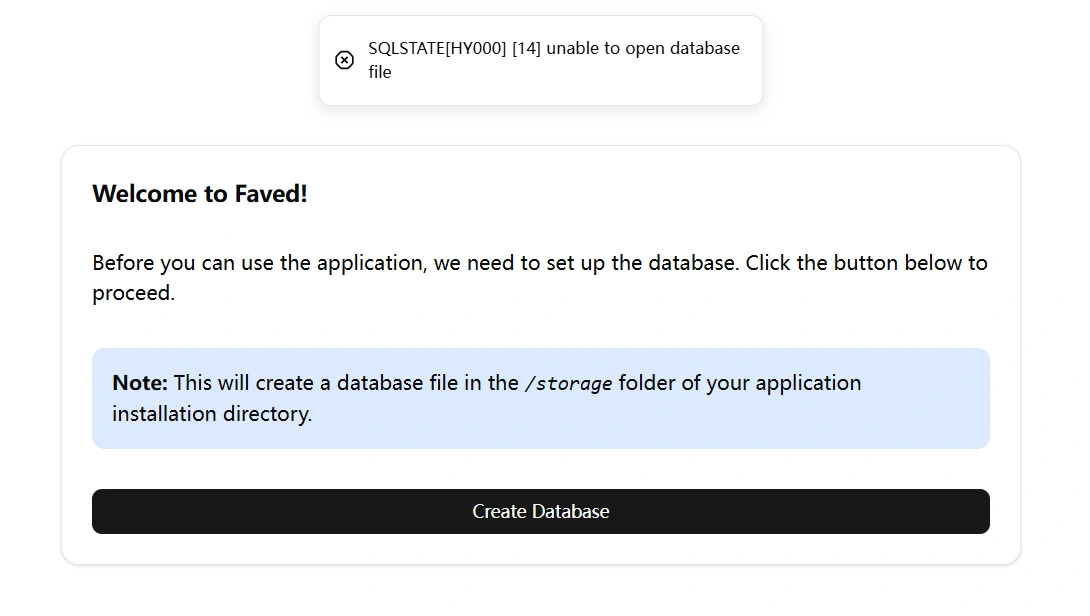Click the word 'file' in error toast
This screenshot has height=616, width=1090.
380,72
